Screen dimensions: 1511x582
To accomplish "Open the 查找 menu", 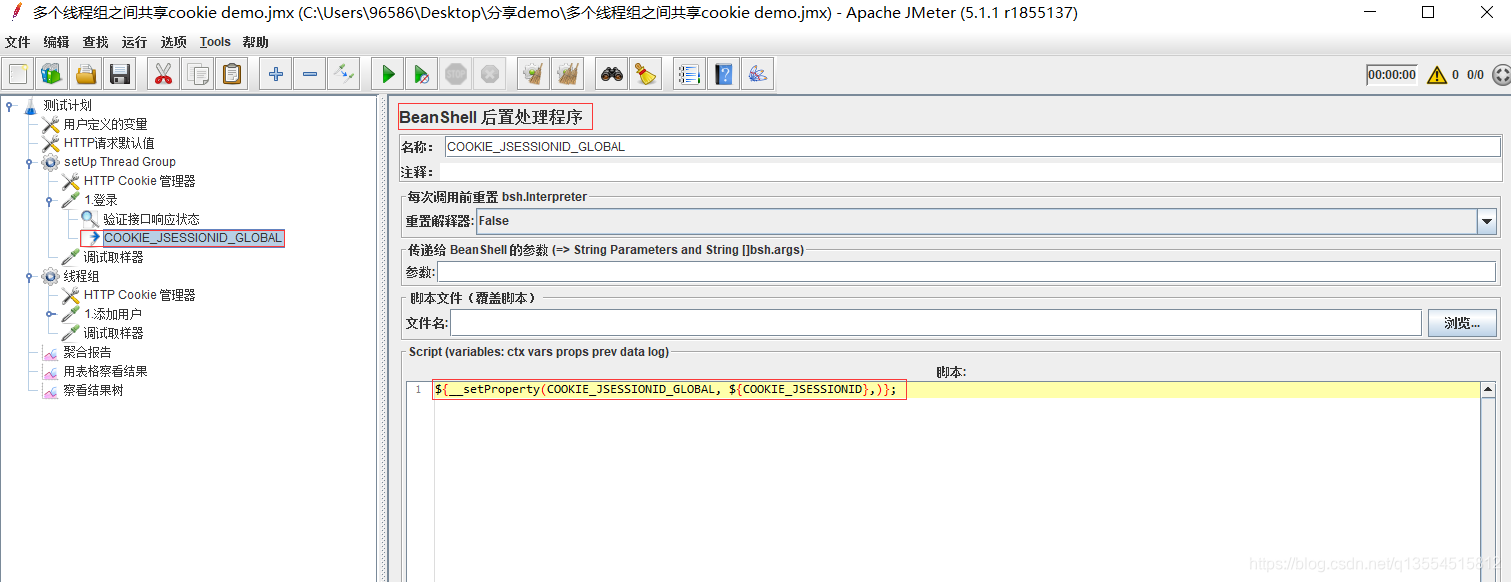I will 95,42.
